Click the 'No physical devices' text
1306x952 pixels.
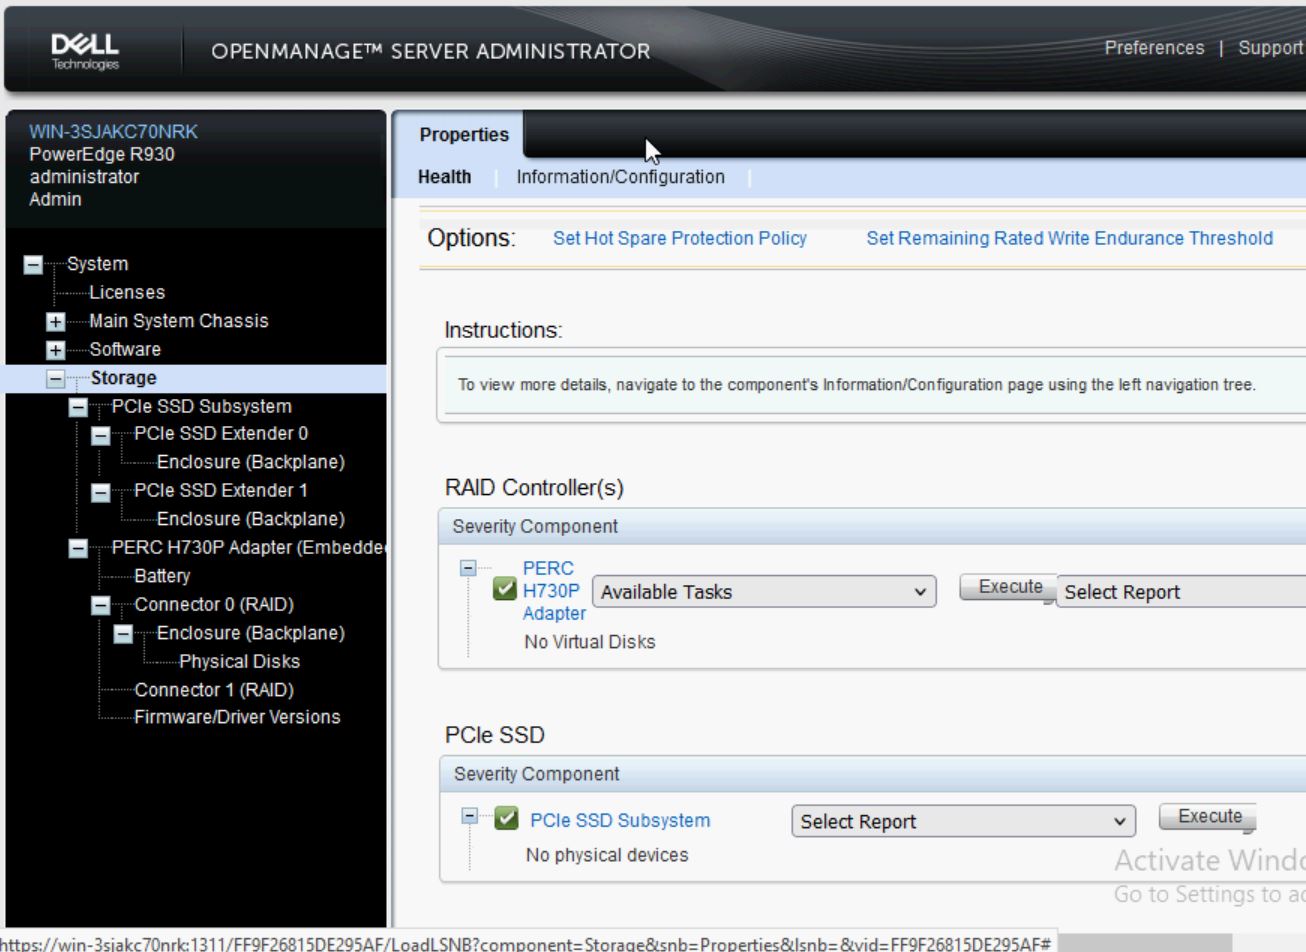coord(607,855)
